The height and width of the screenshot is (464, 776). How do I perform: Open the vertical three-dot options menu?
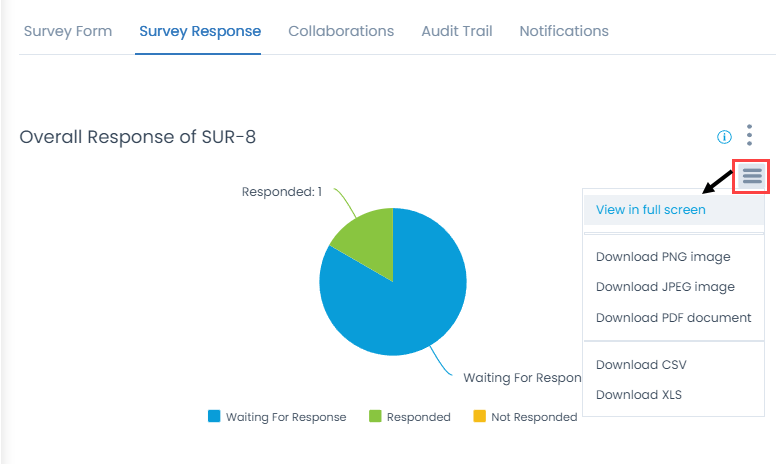(x=750, y=136)
